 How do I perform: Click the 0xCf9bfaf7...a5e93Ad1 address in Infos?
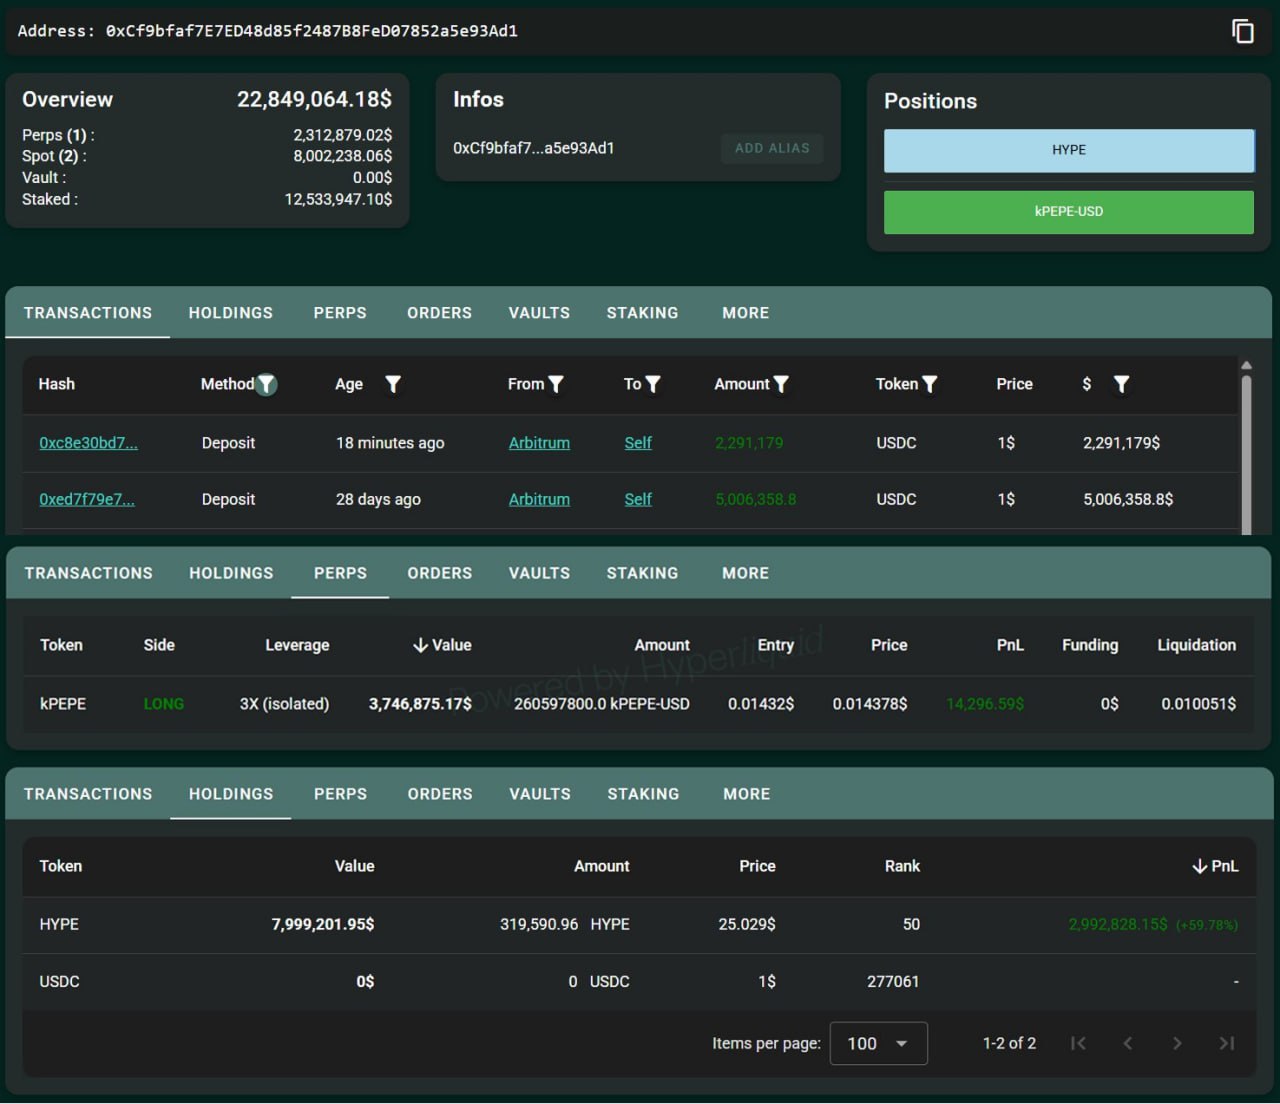tap(534, 148)
